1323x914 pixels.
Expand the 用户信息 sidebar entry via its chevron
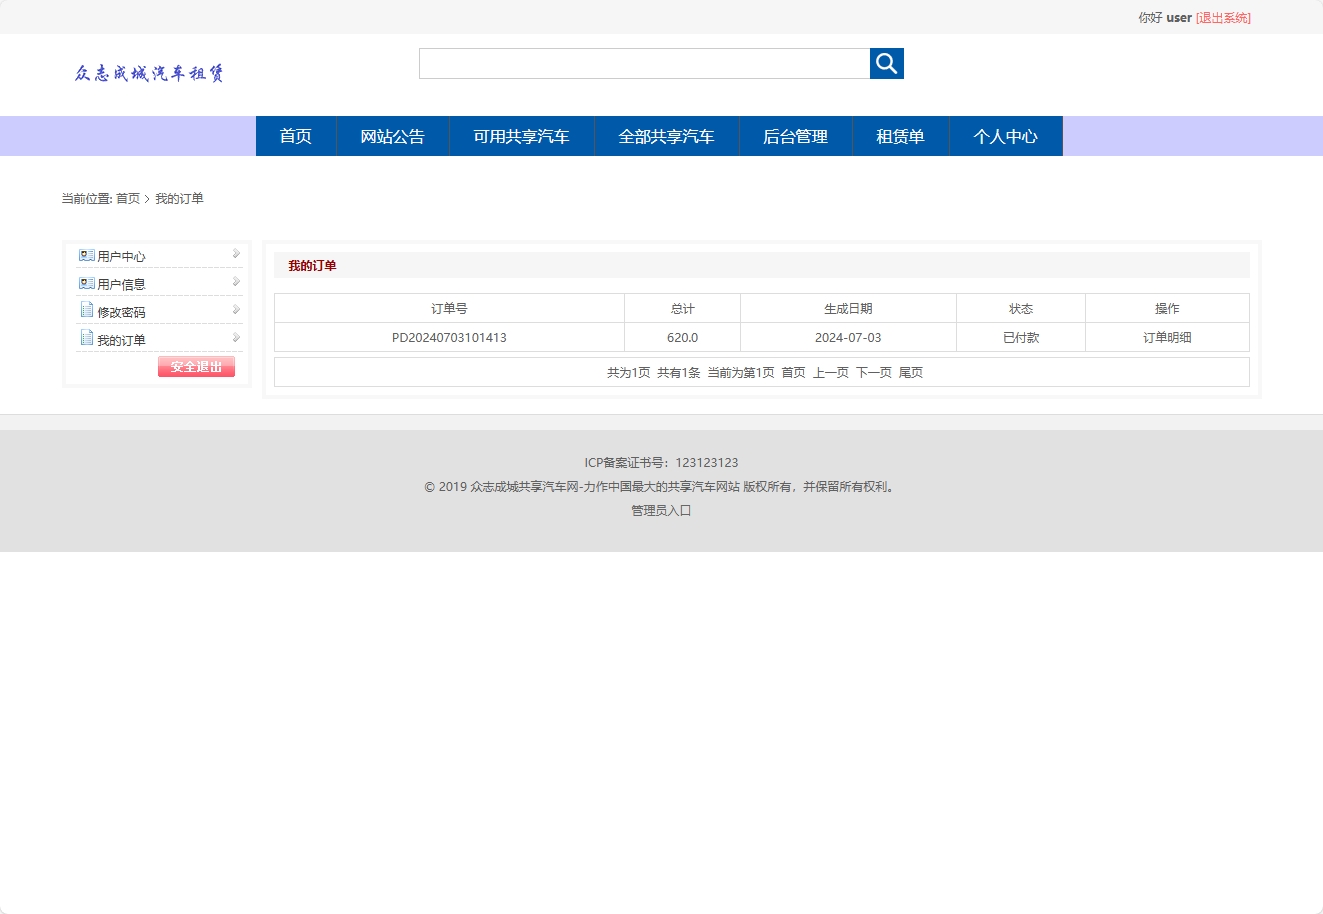[236, 283]
